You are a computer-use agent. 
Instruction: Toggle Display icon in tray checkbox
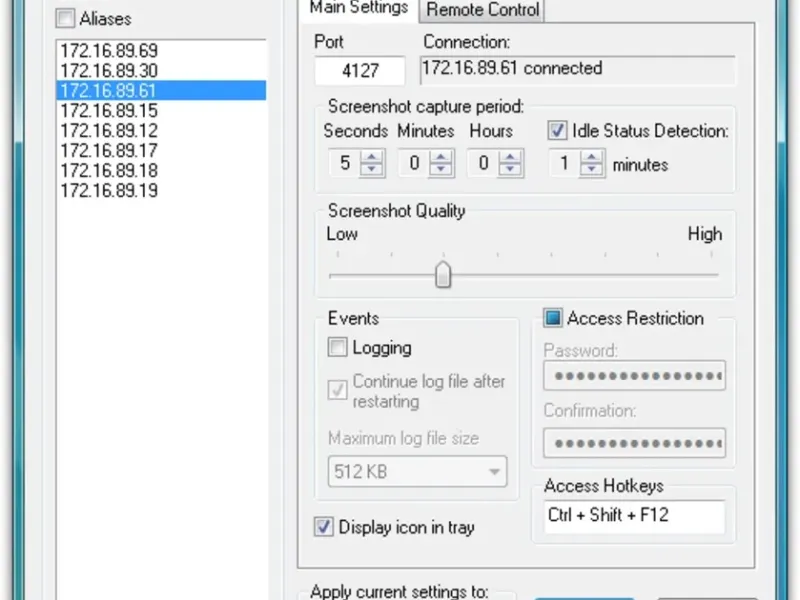click(323, 527)
